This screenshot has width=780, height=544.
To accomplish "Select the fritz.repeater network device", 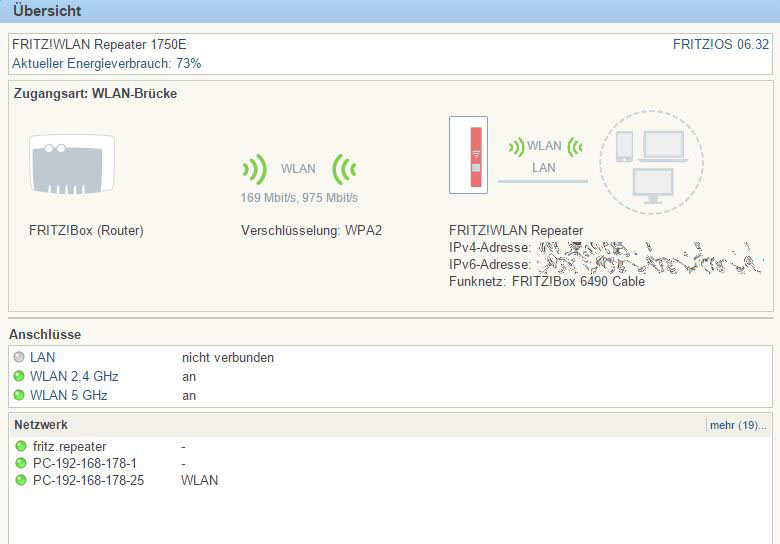I will [x=69, y=446].
